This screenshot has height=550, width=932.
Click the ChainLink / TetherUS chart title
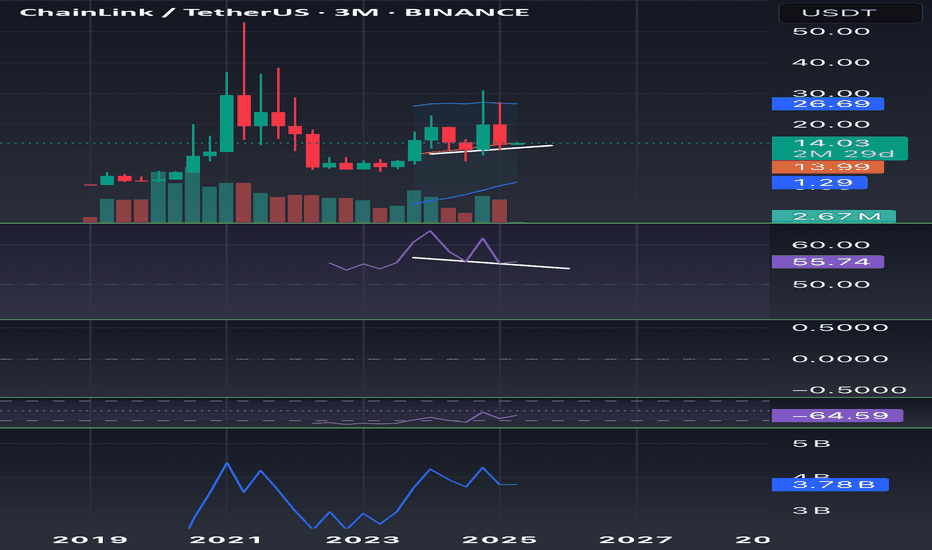click(x=274, y=12)
